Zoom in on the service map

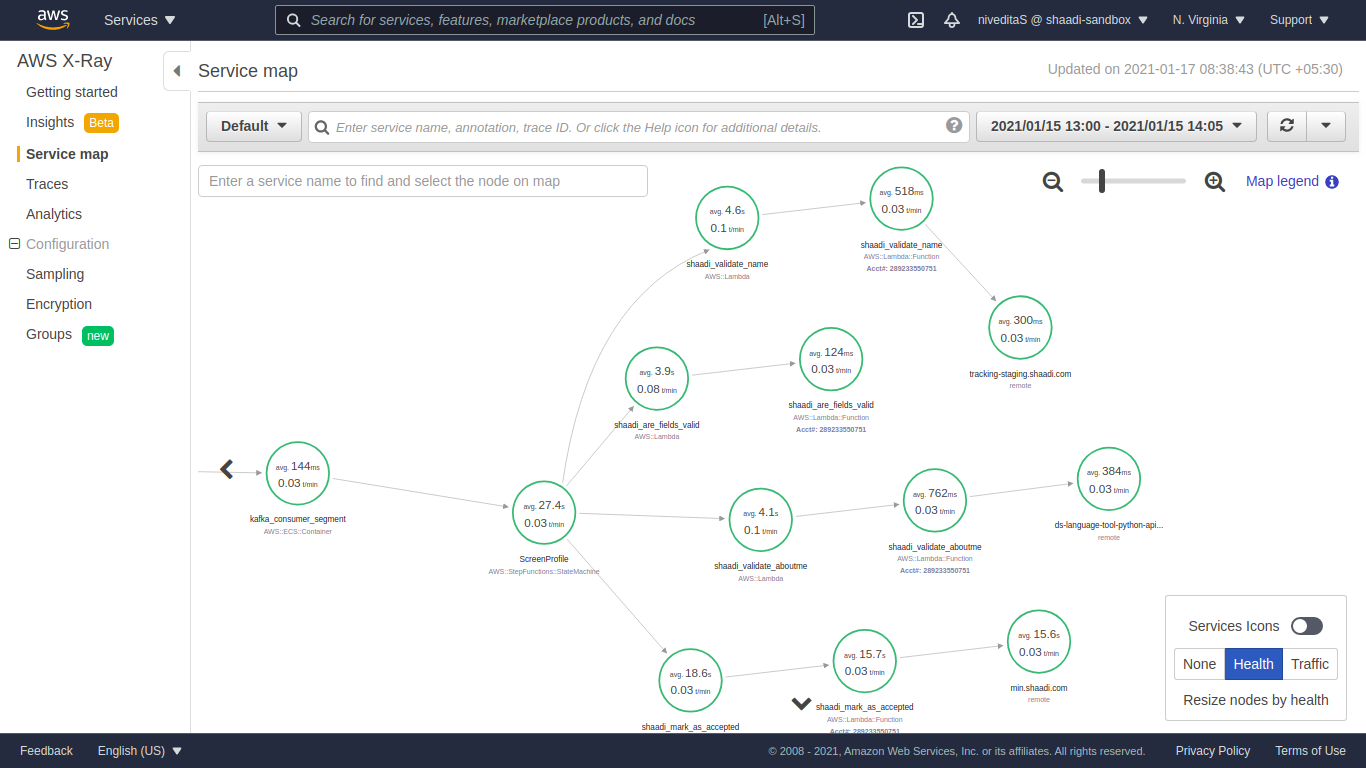(x=1215, y=181)
